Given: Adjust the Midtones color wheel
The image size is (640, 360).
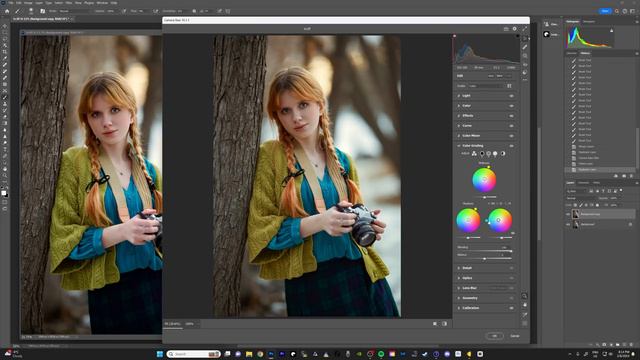Looking at the screenshot, I should pos(484,180).
